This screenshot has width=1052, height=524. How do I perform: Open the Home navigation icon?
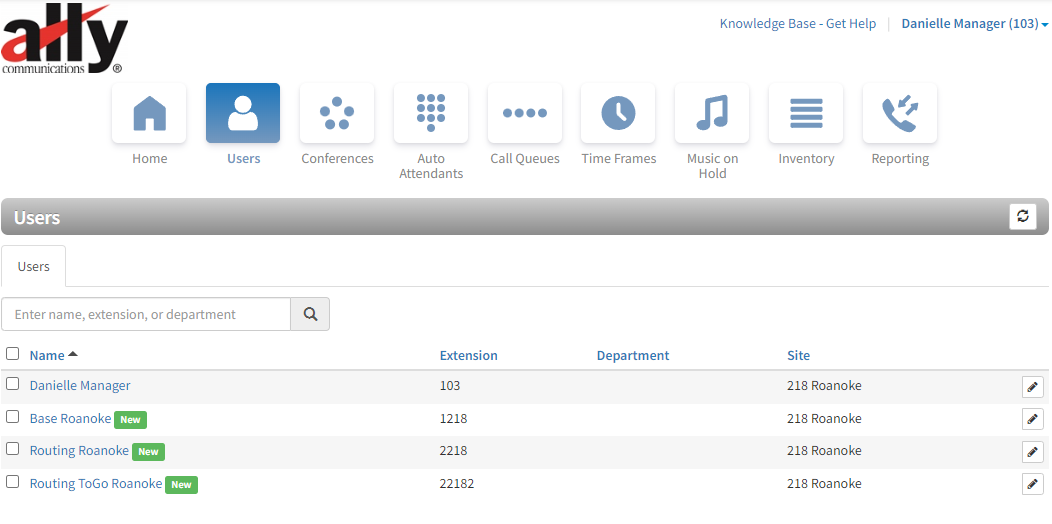[x=149, y=113]
